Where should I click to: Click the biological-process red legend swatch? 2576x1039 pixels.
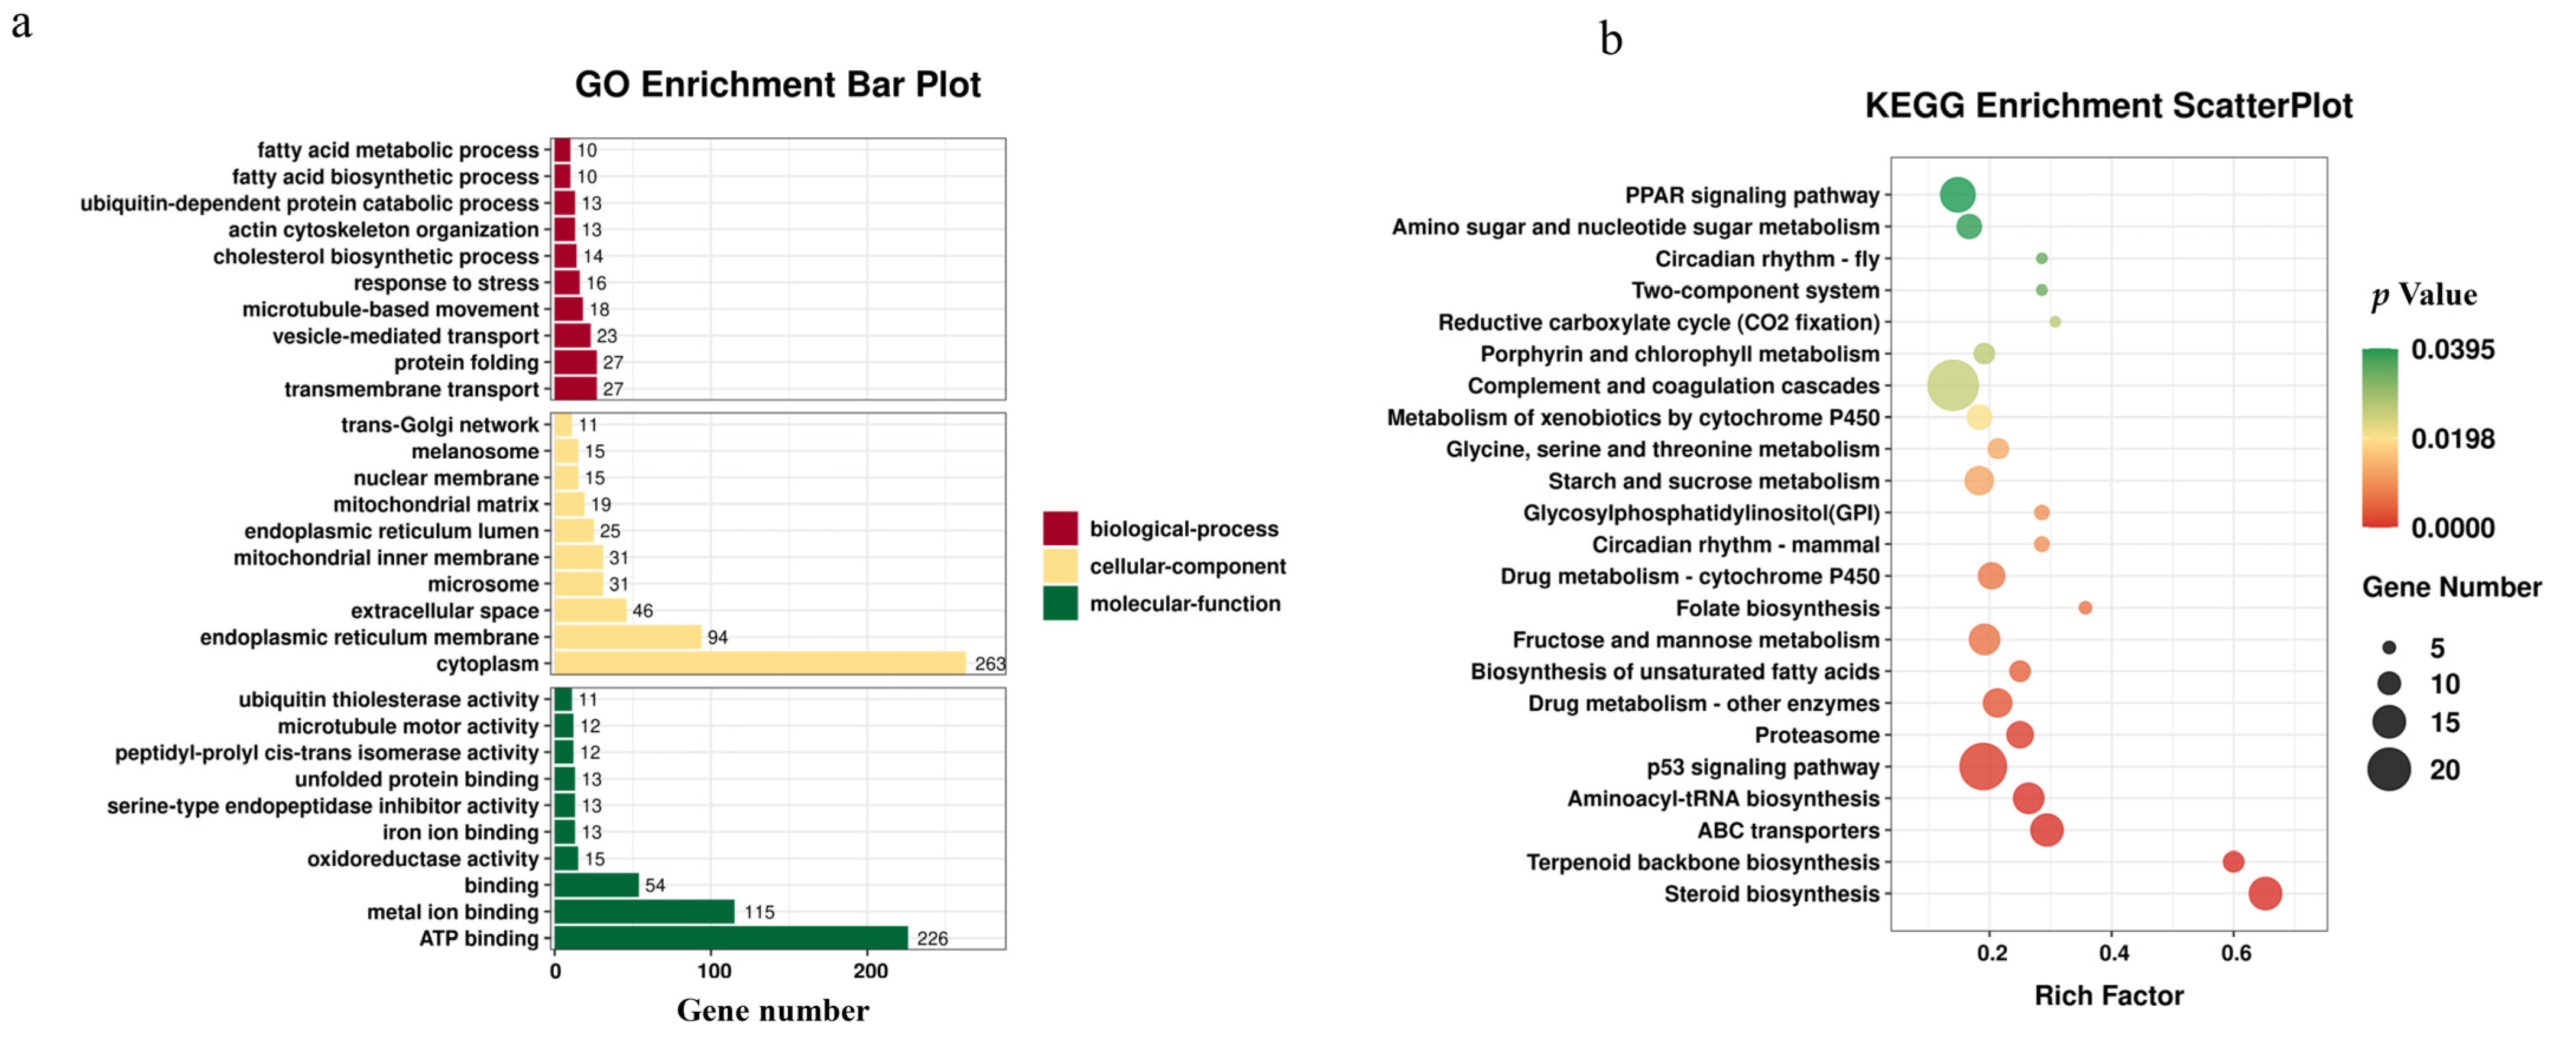point(1059,528)
